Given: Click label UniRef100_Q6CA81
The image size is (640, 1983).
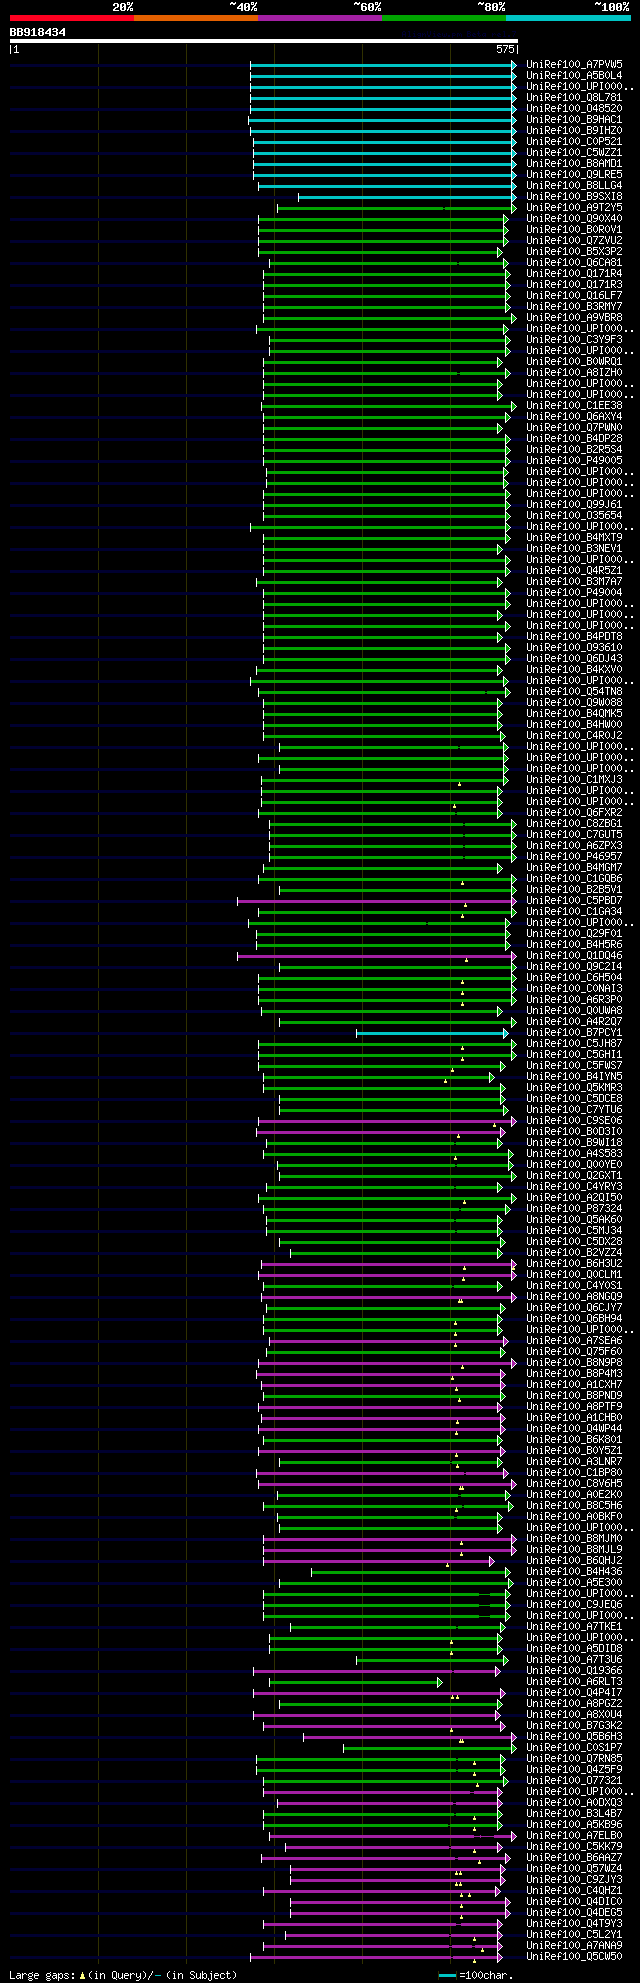Looking at the screenshot, I should click(x=574, y=262).
